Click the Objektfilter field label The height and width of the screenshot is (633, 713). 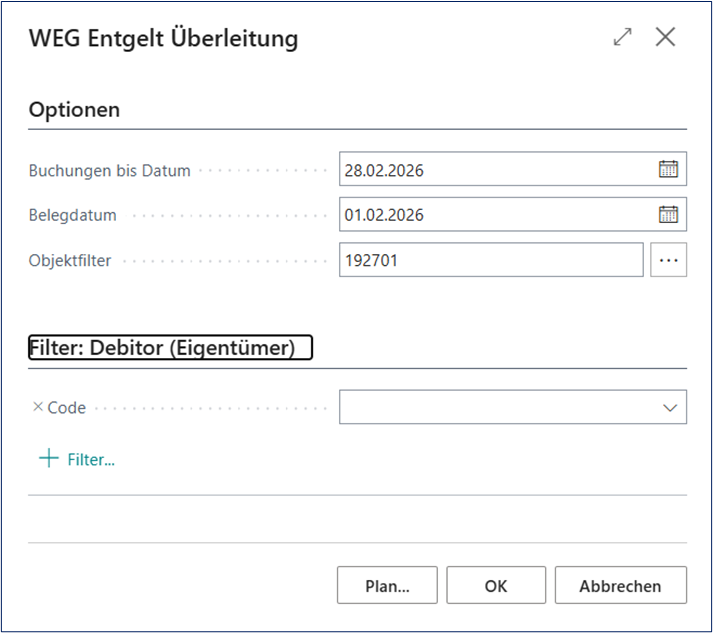(70, 260)
